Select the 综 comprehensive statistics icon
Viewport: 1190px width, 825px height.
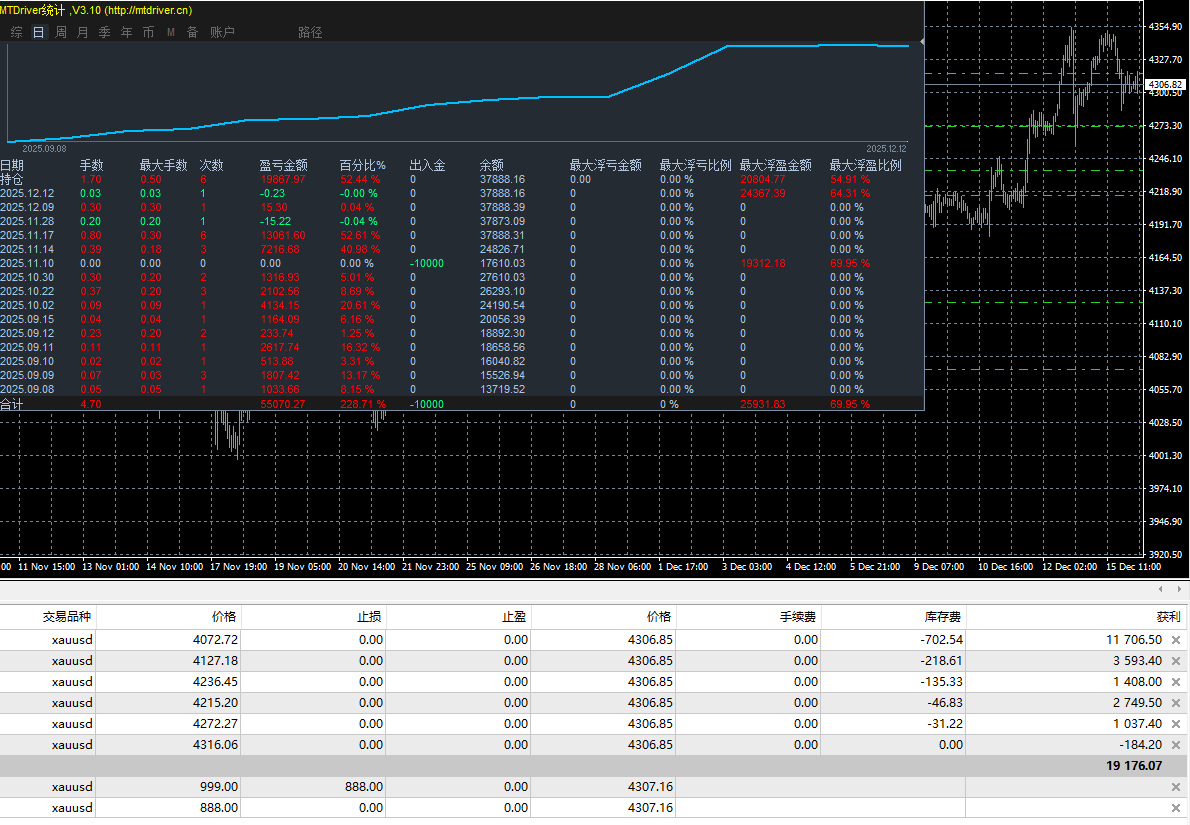click(15, 31)
